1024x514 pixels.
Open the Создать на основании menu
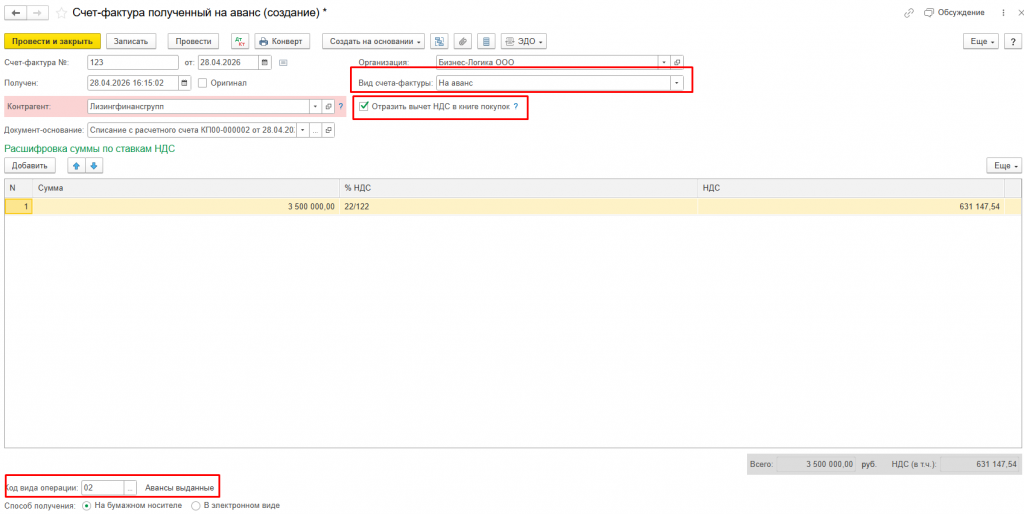point(374,41)
